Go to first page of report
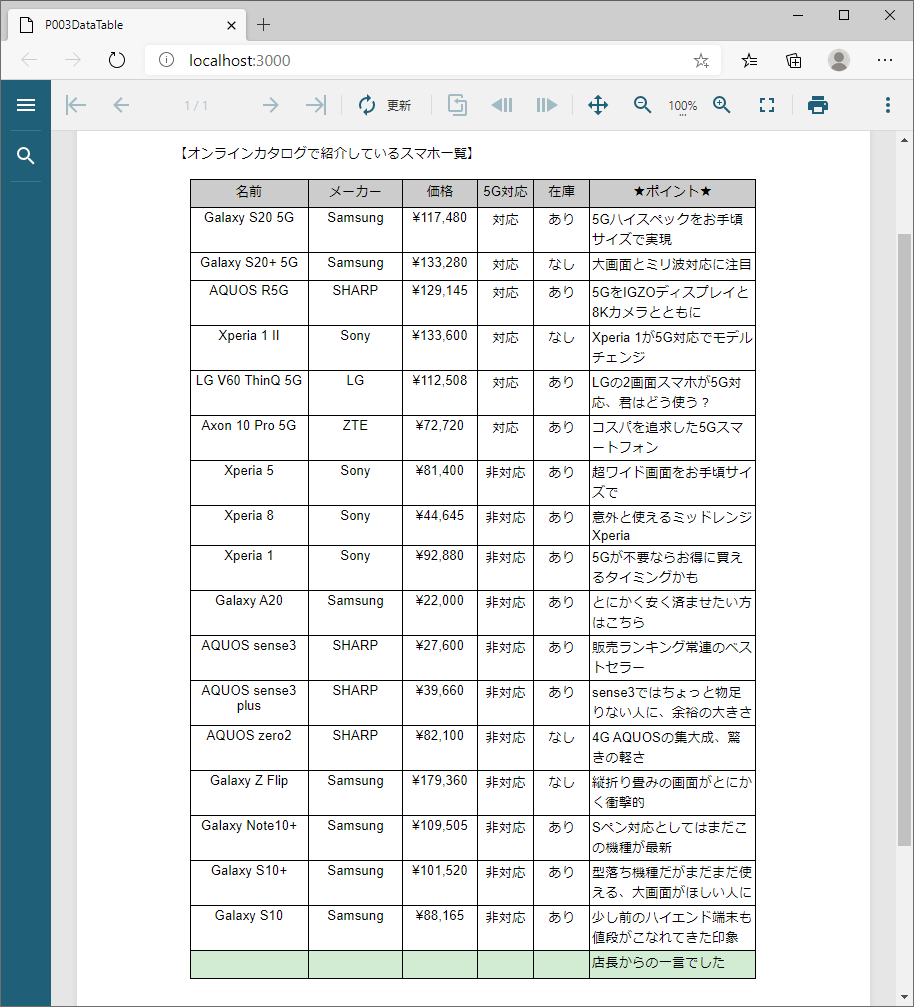This screenshot has width=914, height=1007. [x=76, y=105]
